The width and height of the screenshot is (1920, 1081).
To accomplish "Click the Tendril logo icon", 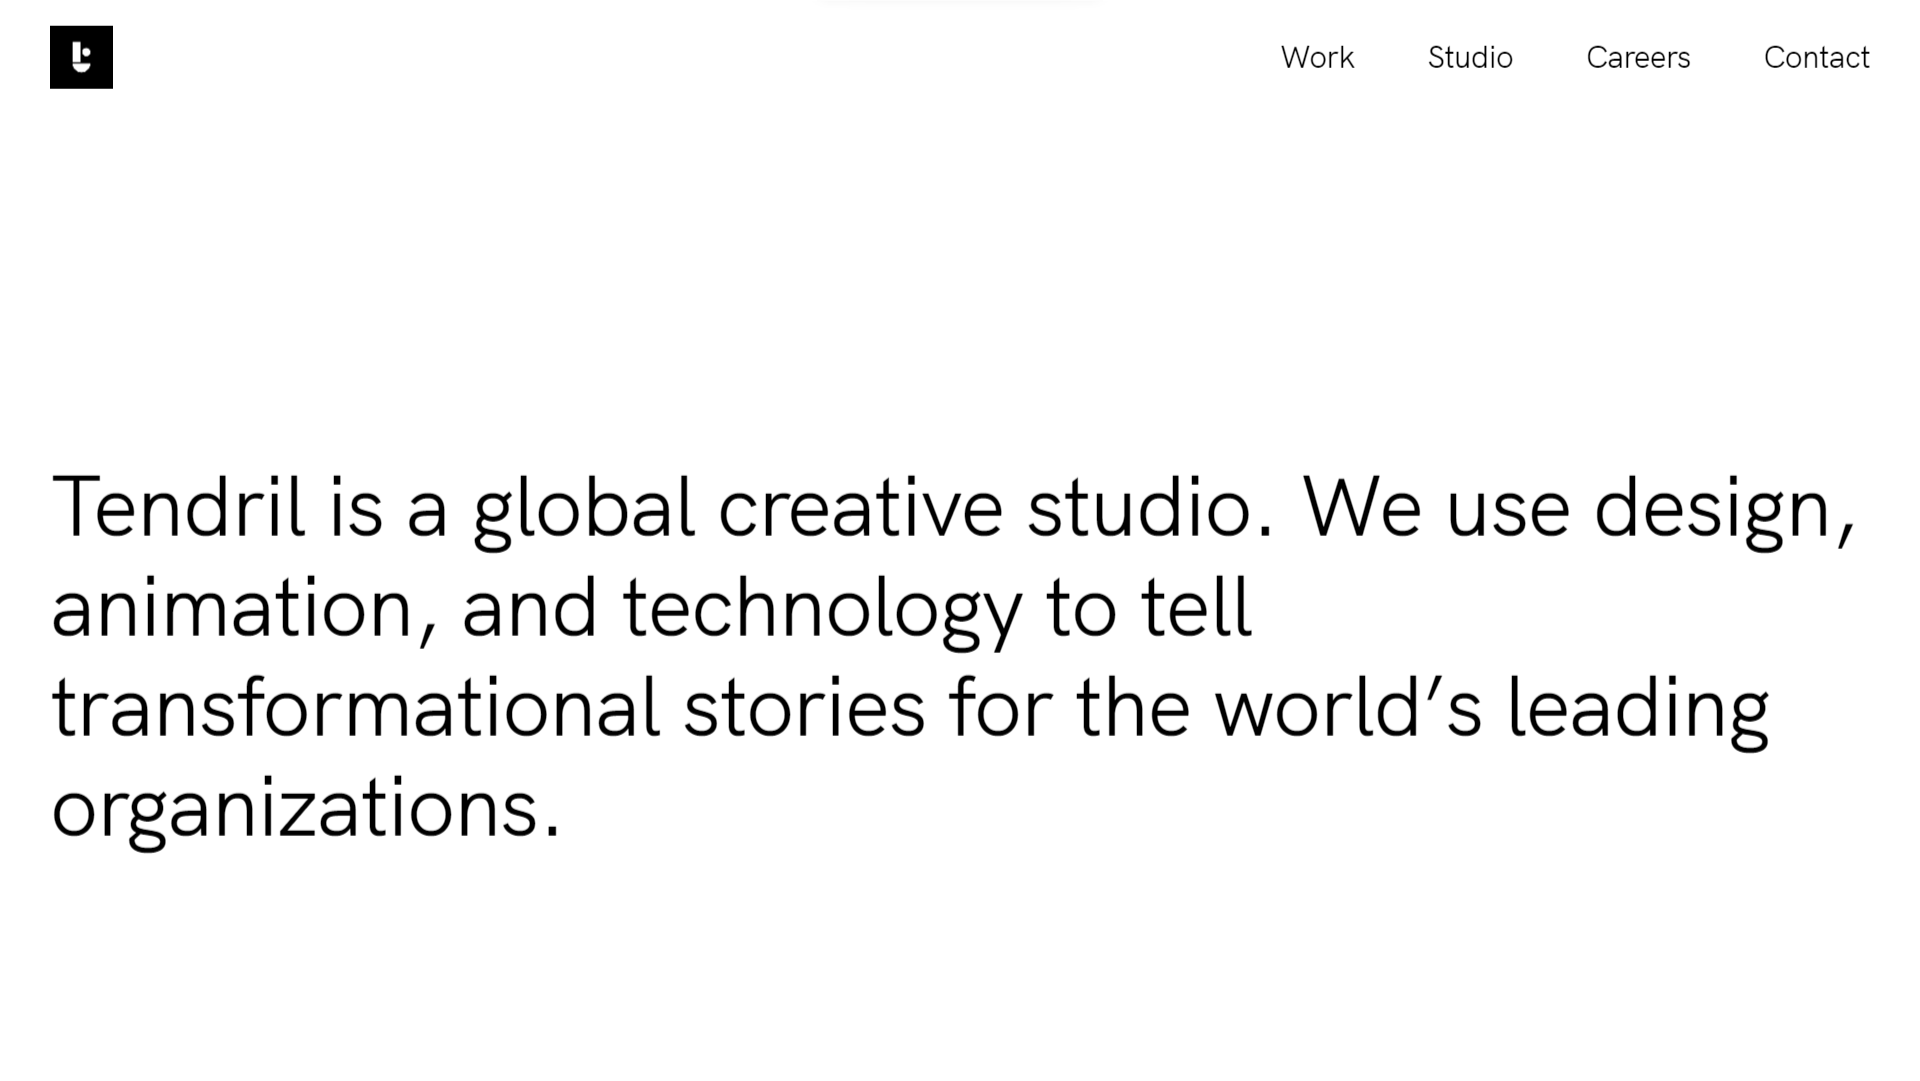I will (x=81, y=57).
